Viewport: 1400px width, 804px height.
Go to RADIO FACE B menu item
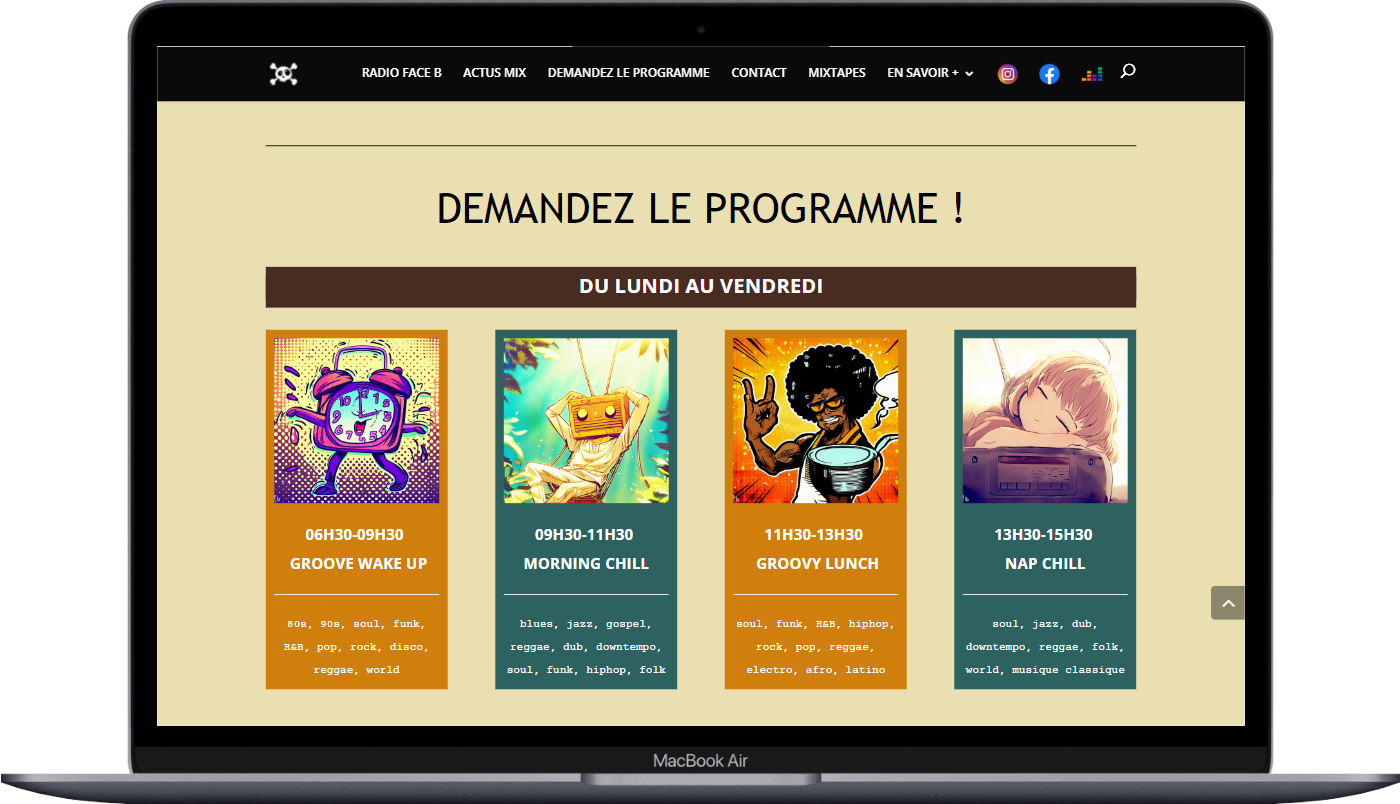pos(401,73)
